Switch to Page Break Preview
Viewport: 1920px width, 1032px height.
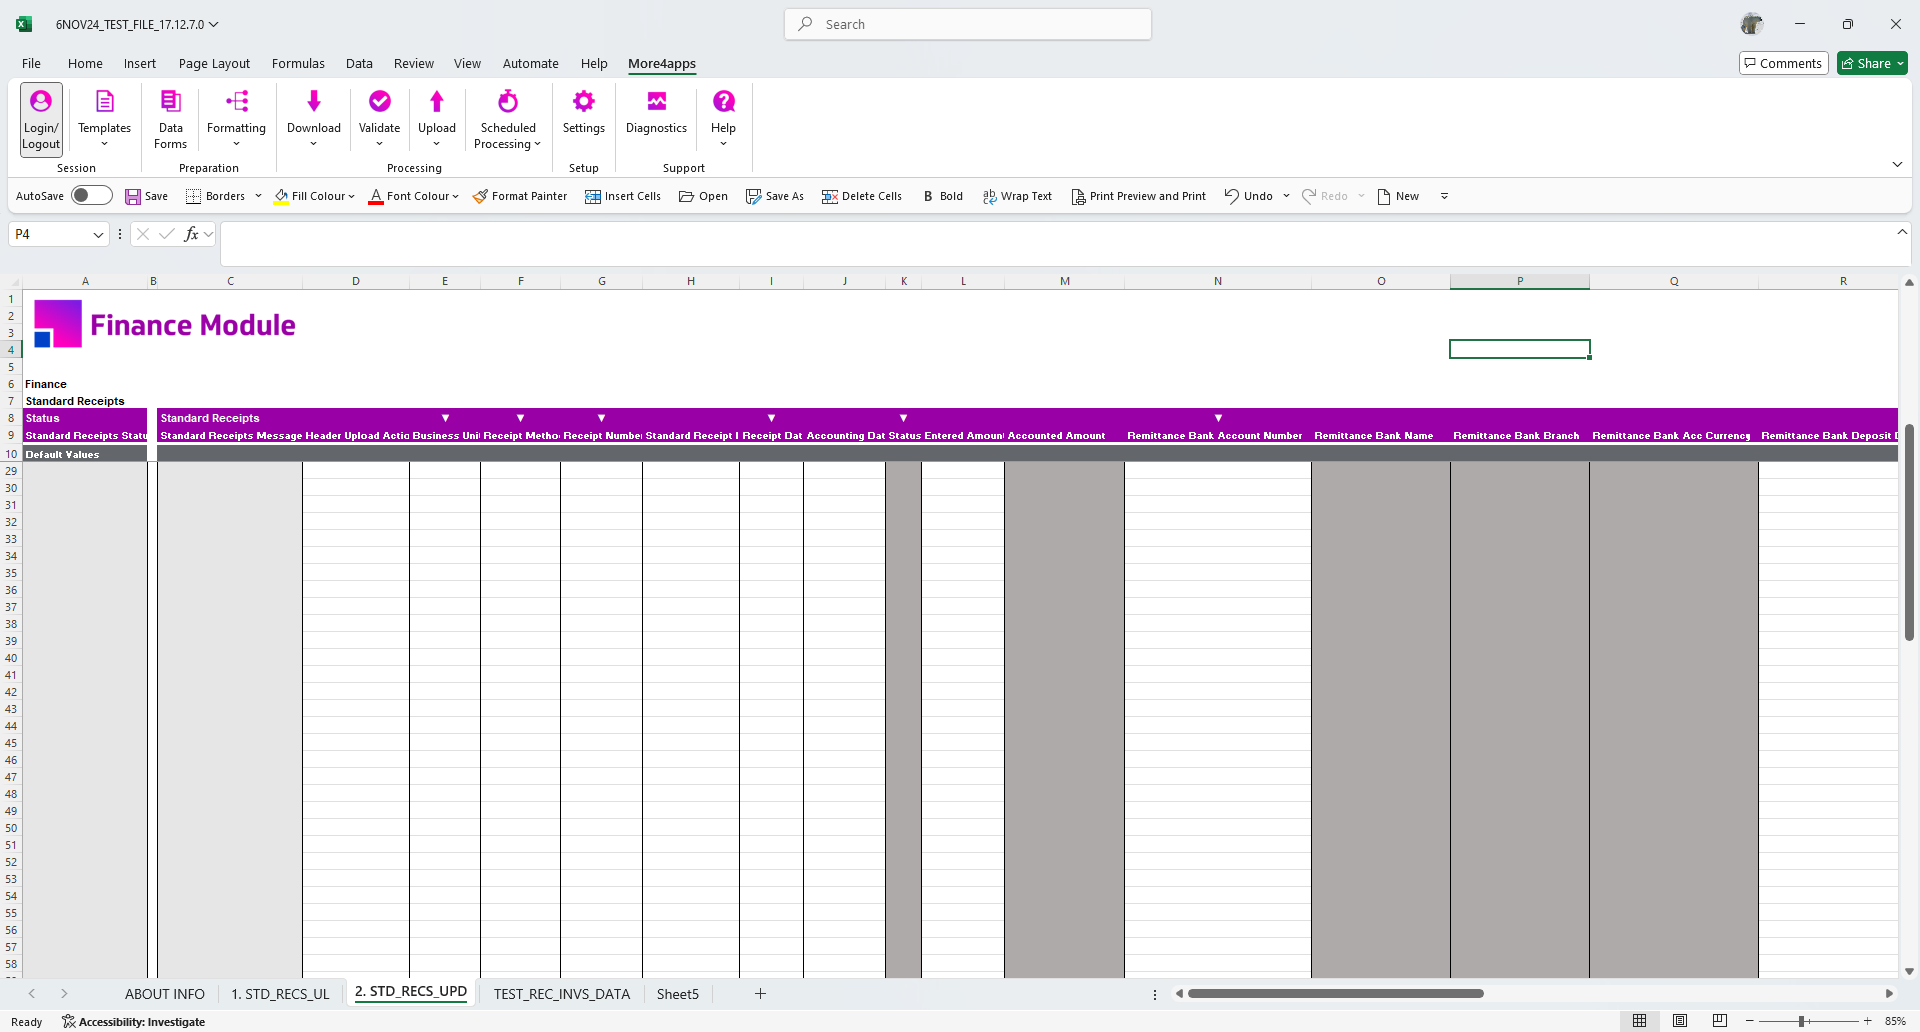[1720, 1021]
